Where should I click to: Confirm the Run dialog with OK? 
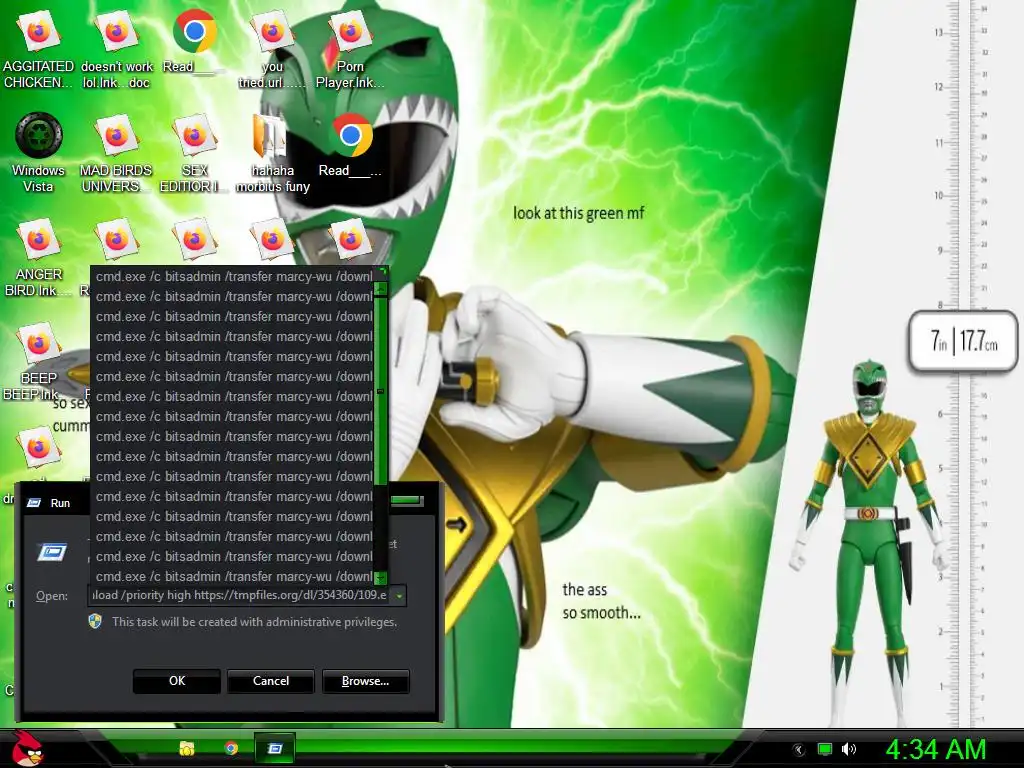click(176, 681)
